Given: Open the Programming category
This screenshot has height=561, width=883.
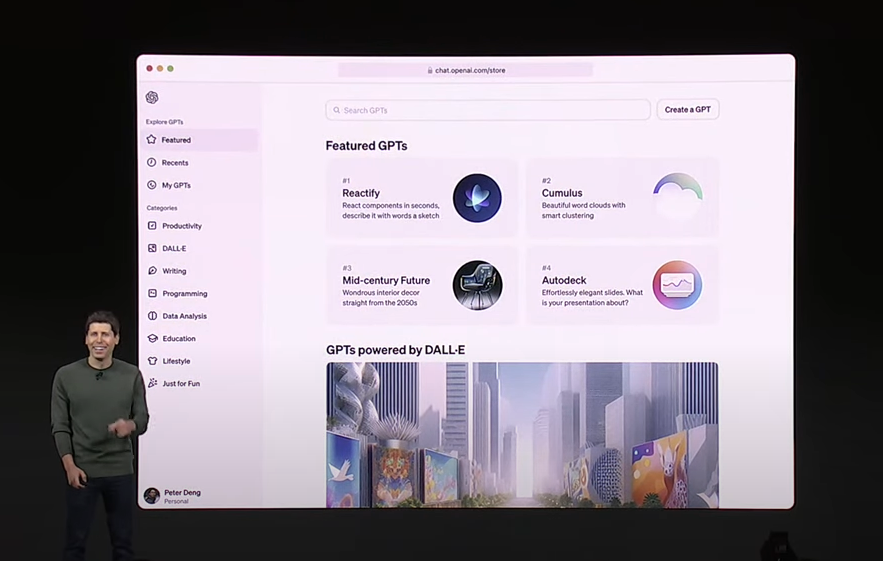Looking at the screenshot, I should 184,294.
